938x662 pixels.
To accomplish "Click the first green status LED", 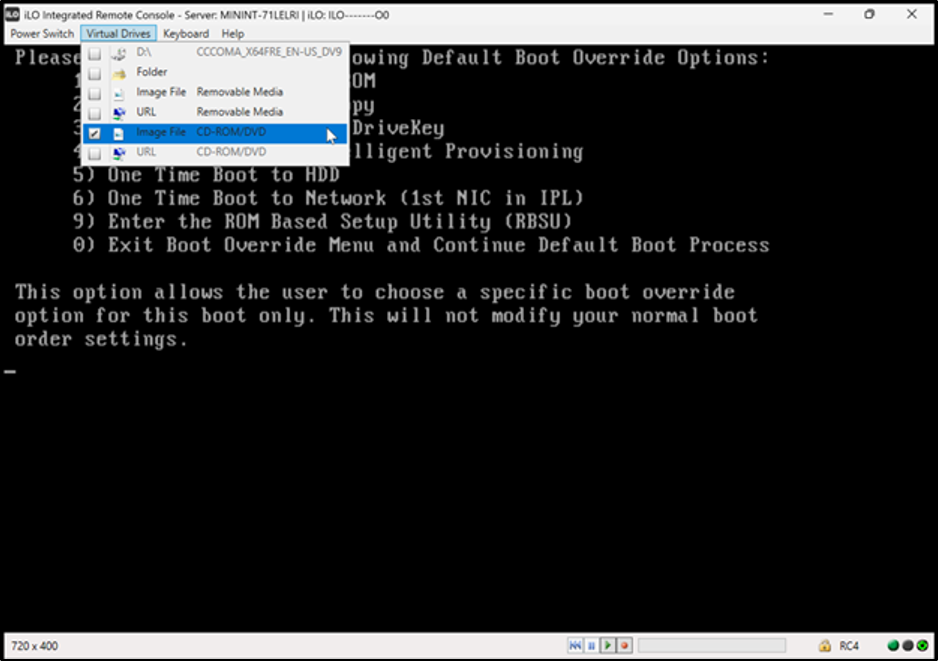I will pos(893,646).
